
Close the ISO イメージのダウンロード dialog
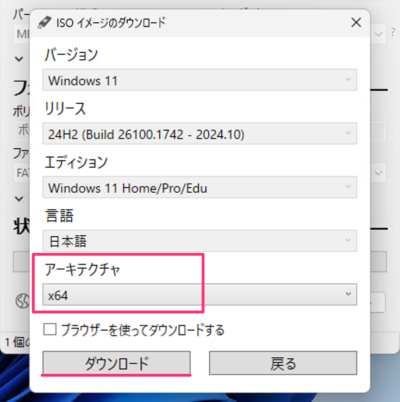tap(356, 23)
